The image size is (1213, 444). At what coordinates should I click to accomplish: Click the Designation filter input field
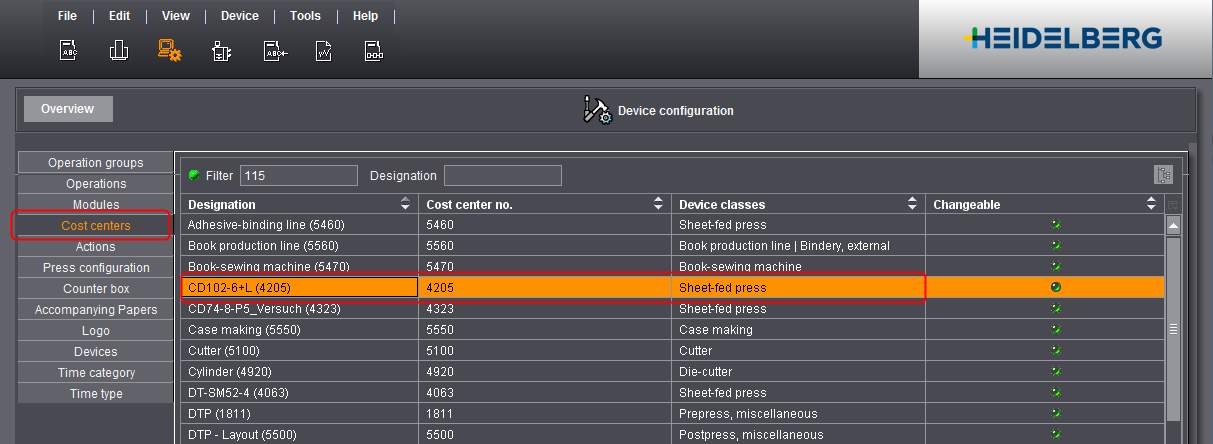point(502,176)
